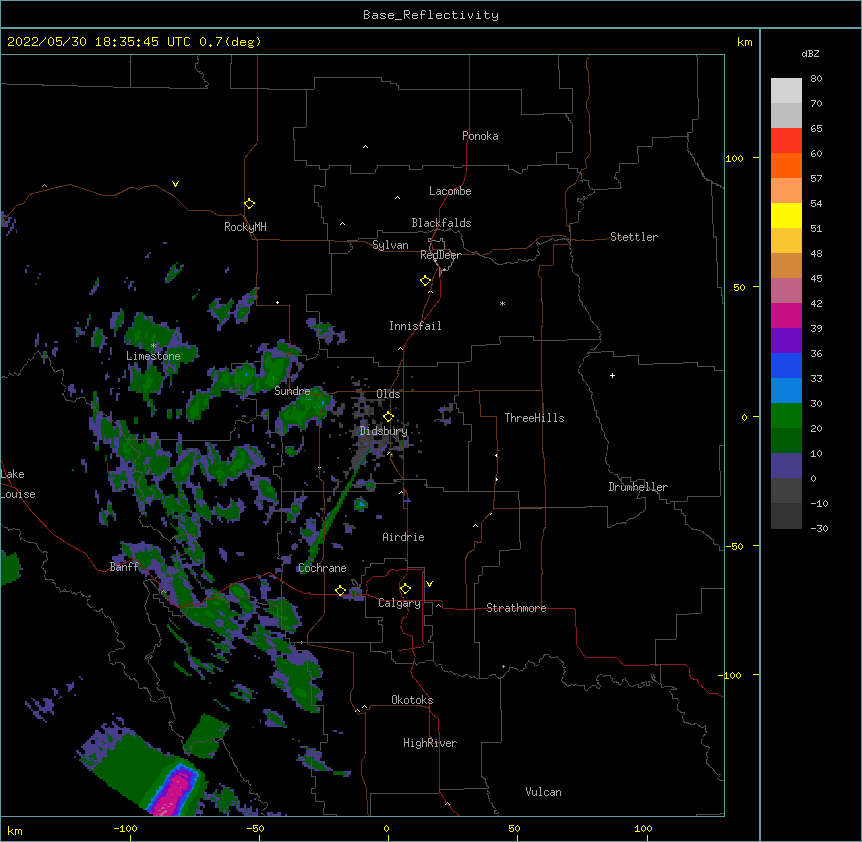Select the yellow diamond marker above the Calgary label
The image size is (862, 842).
pos(405,589)
